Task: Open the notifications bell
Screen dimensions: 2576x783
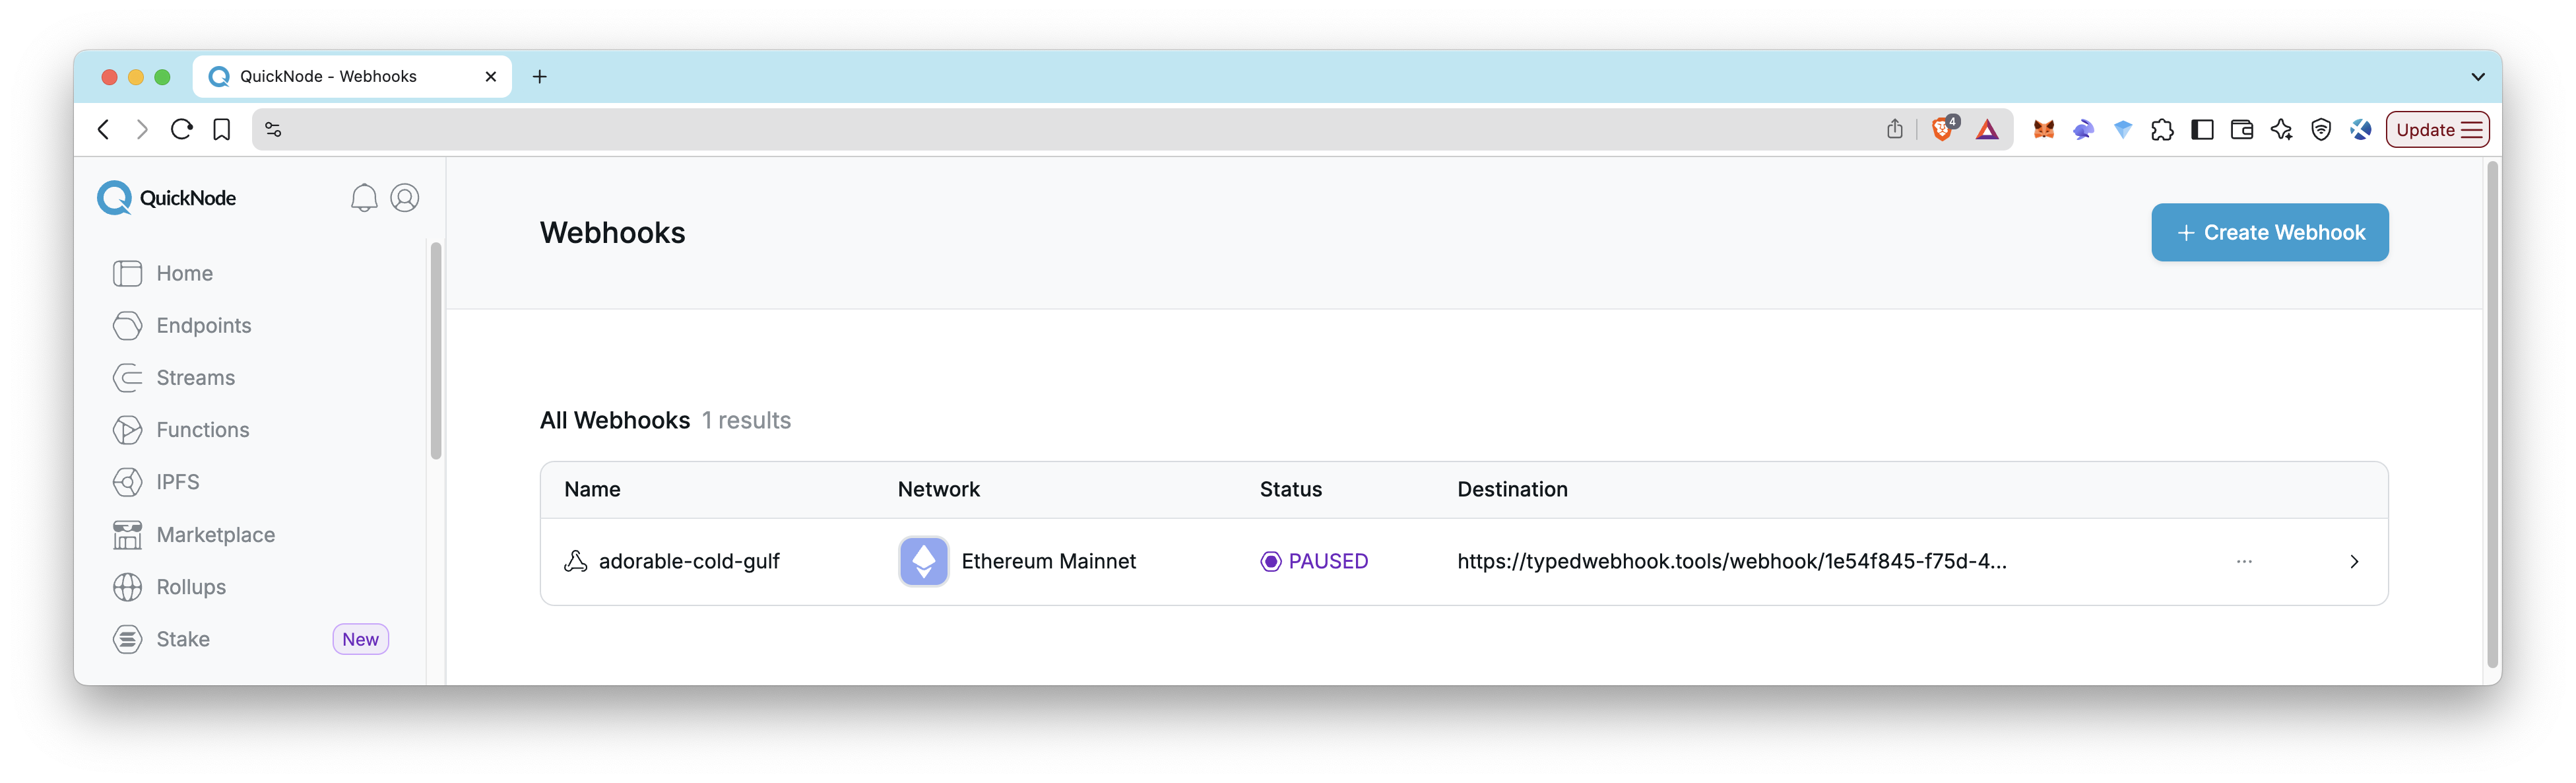Action: tap(364, 198)
